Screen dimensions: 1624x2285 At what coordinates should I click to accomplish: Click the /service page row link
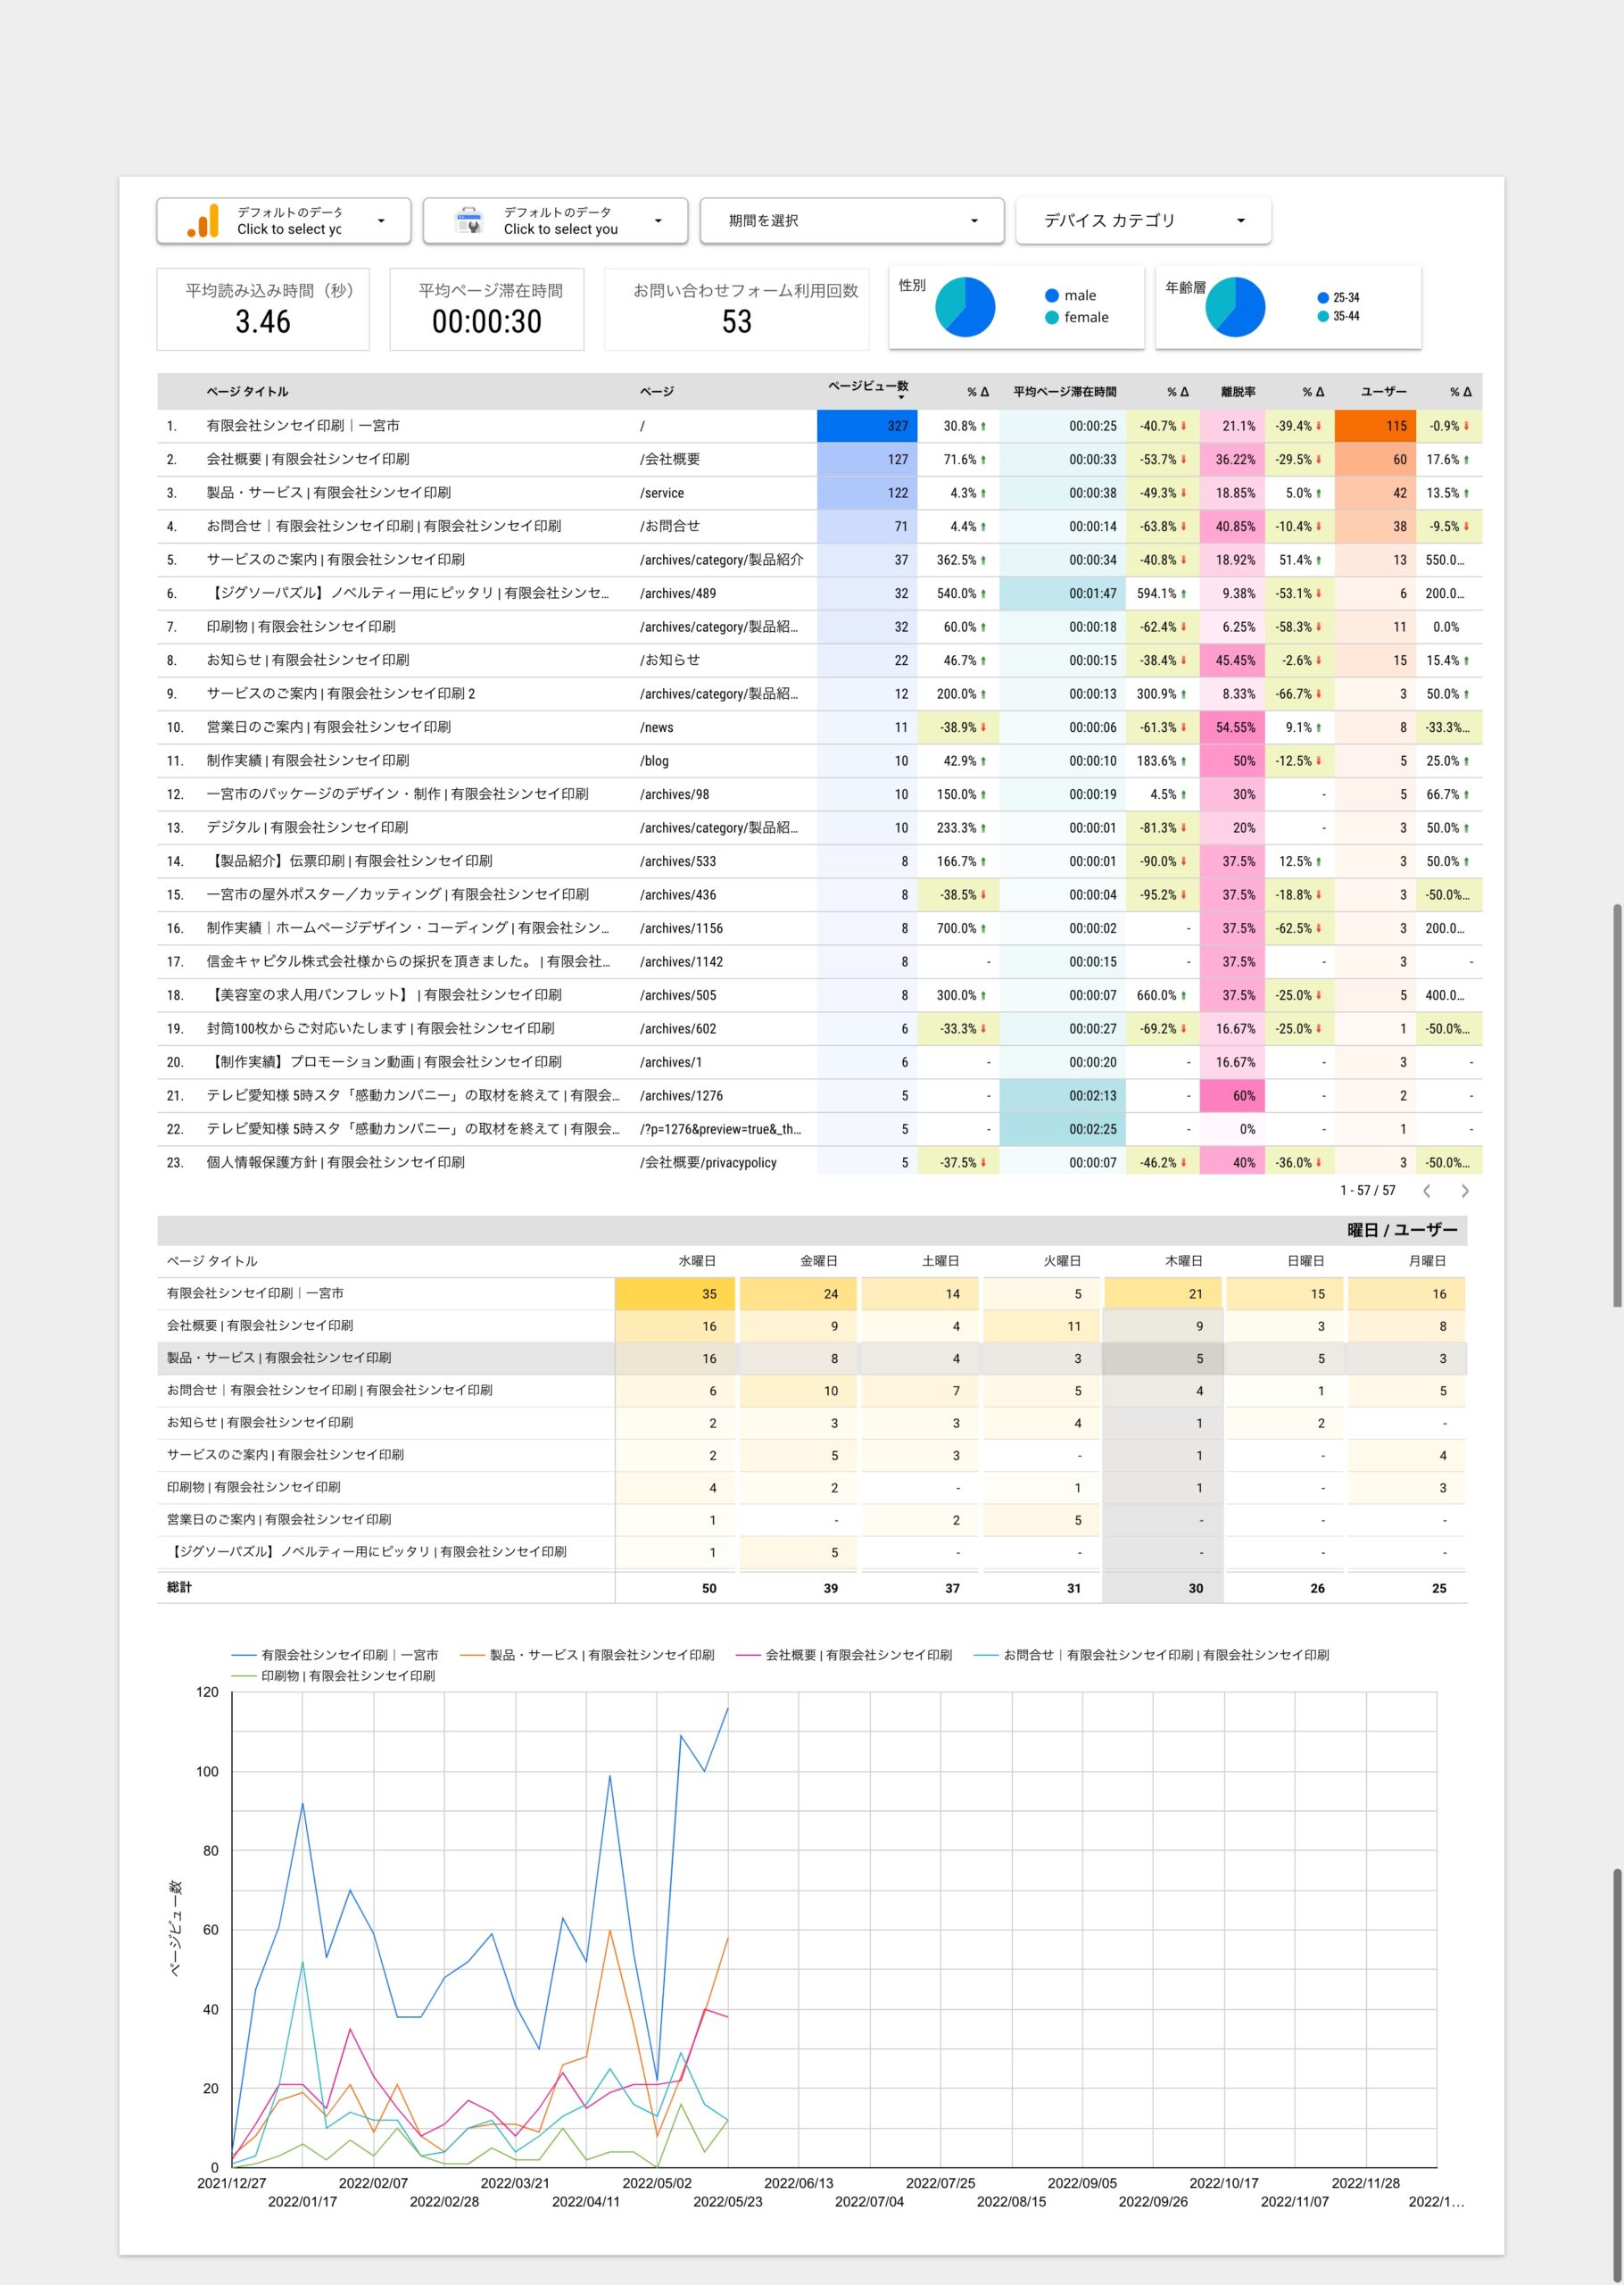tap(662, 493)
